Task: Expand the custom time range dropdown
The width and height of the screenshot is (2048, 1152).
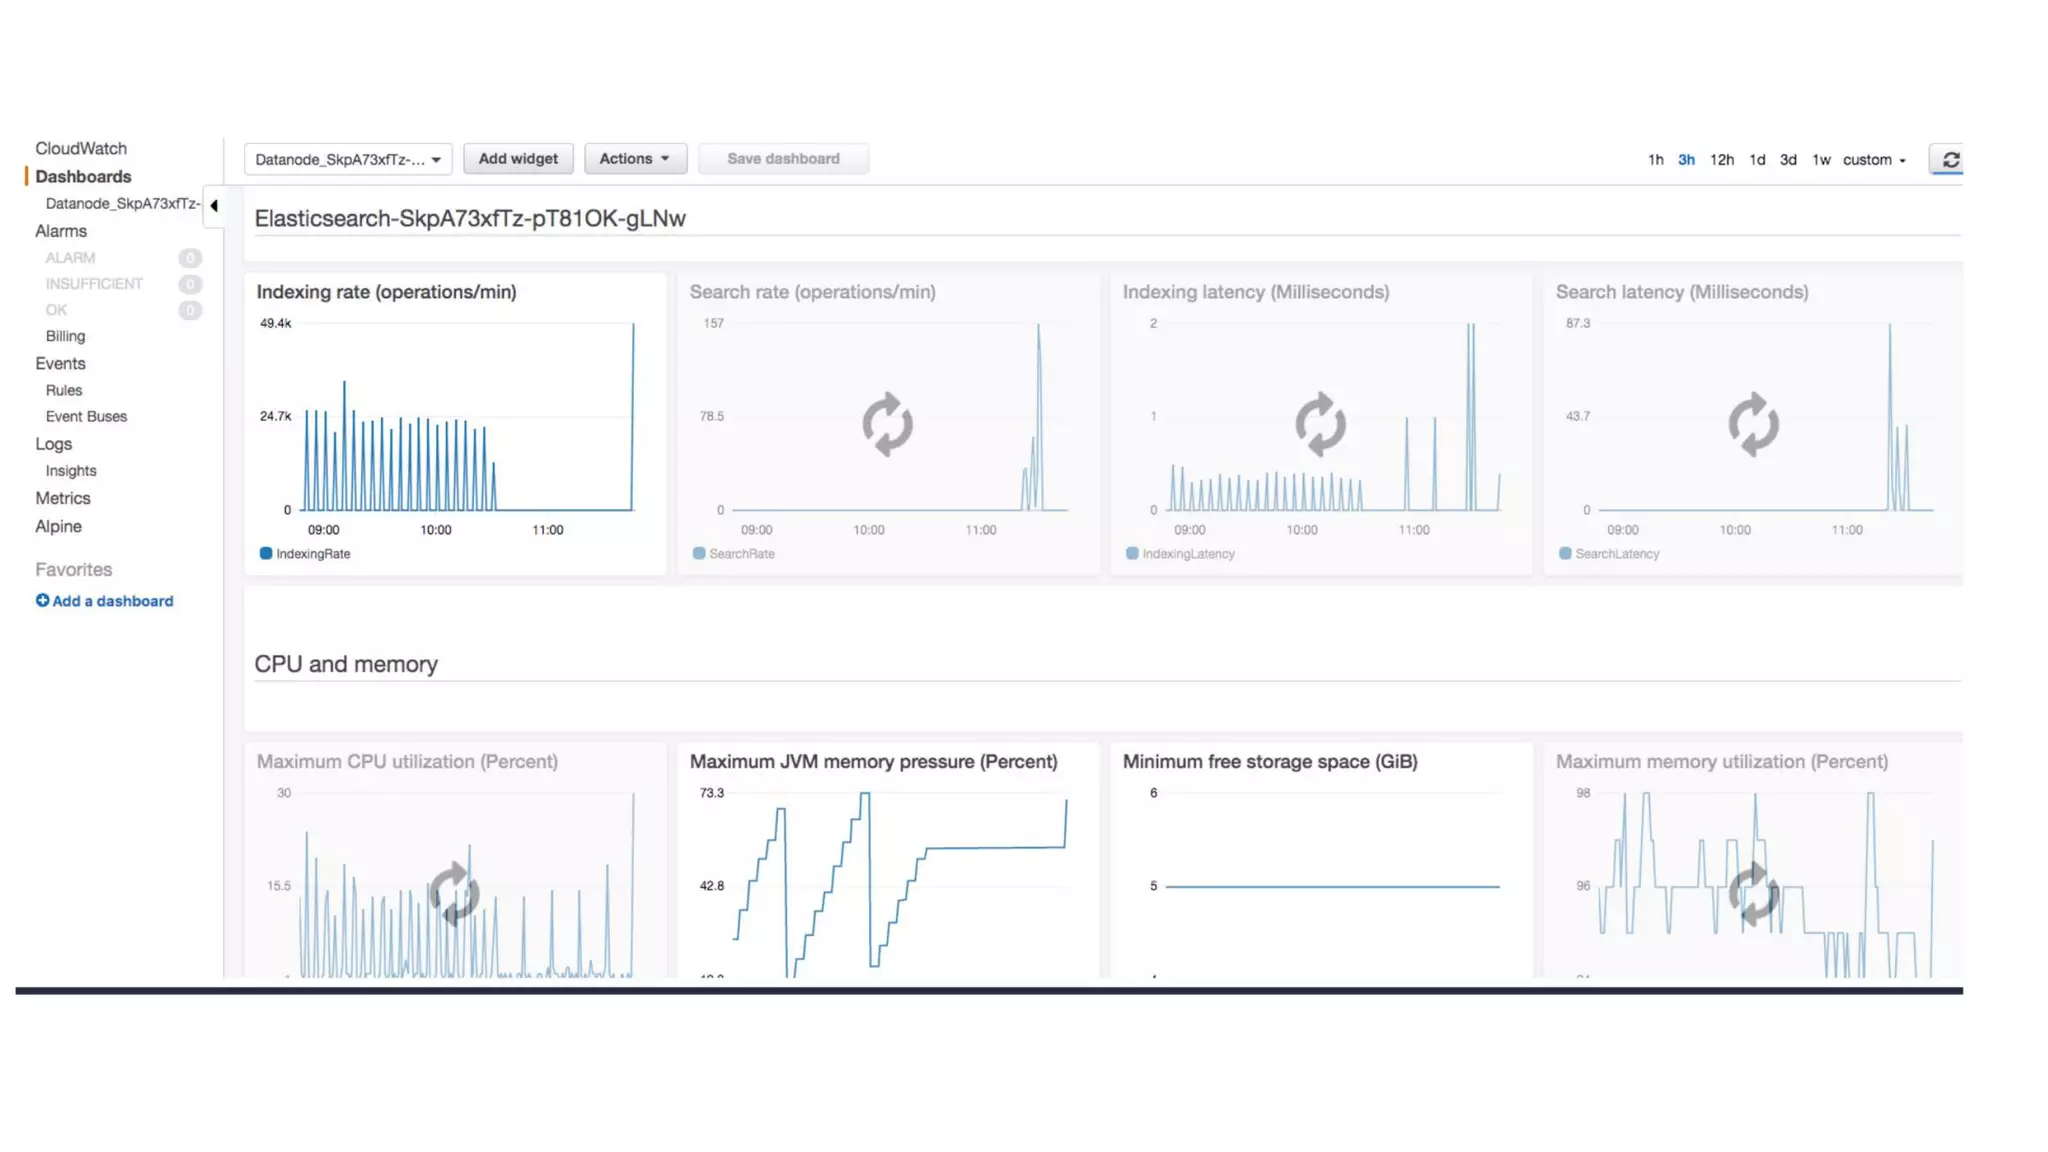Action: tap(1874, 160)
